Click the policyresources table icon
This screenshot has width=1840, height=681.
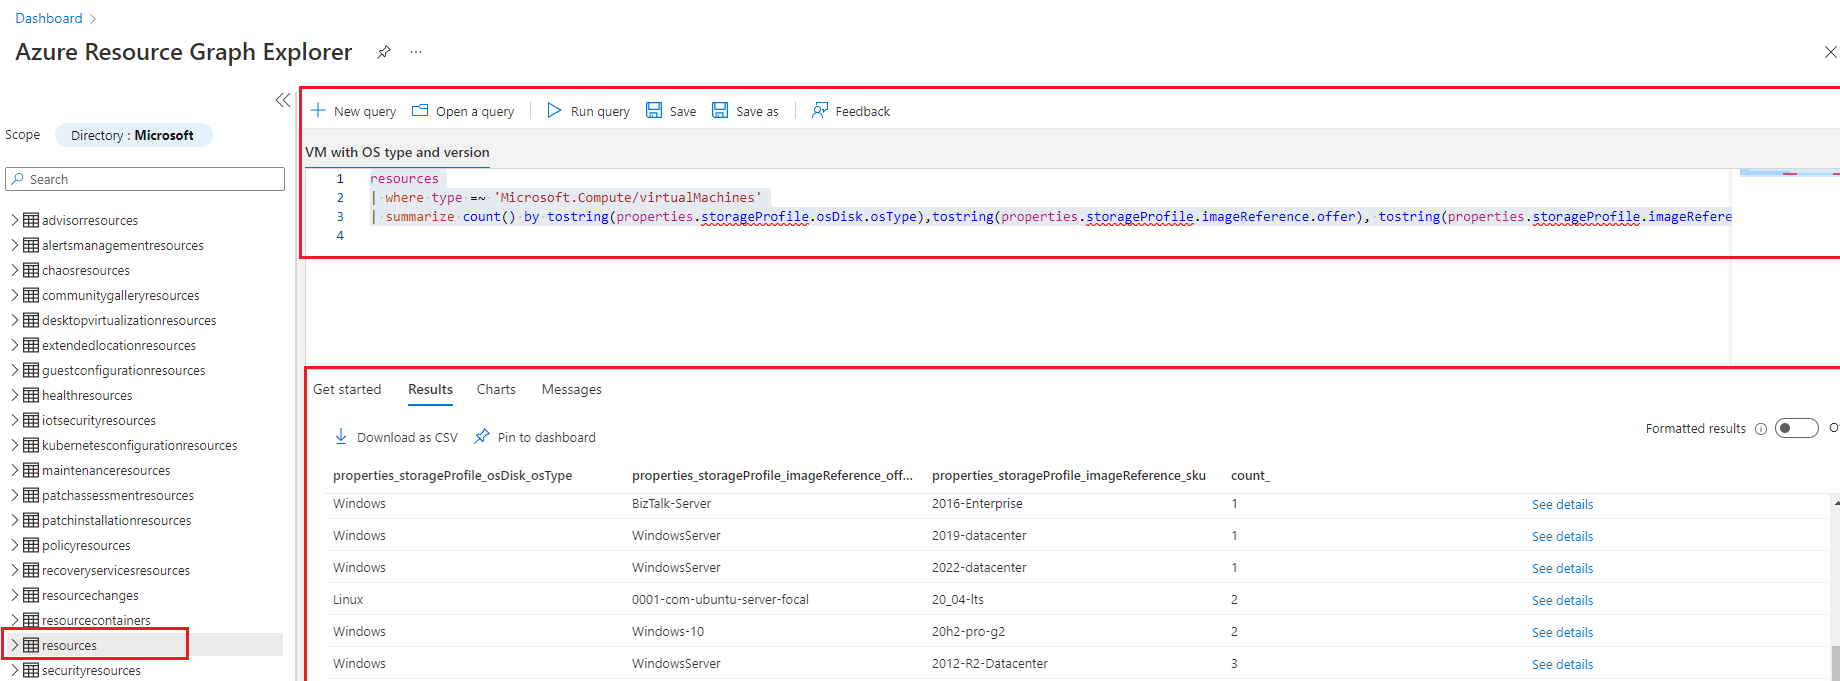pos(31,545)
